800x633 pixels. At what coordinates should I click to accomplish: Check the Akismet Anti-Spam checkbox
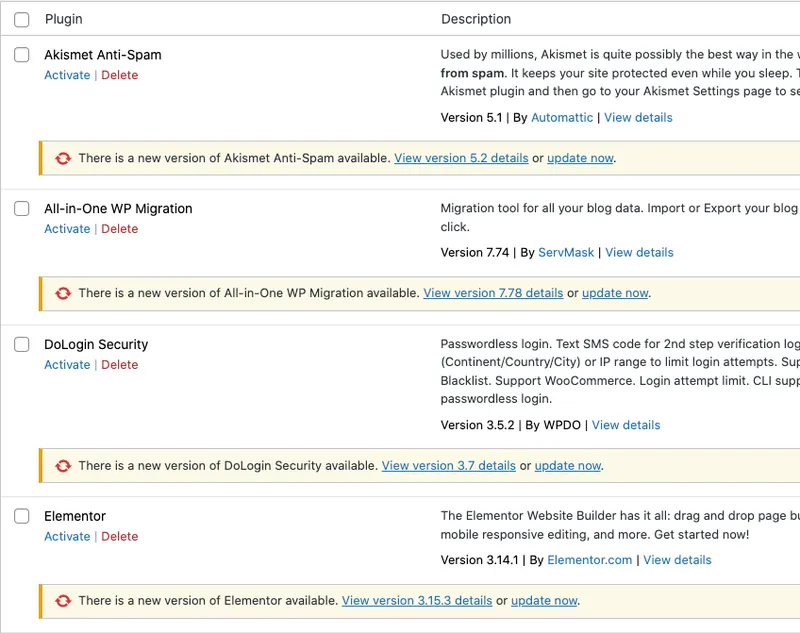coord(21,55)
